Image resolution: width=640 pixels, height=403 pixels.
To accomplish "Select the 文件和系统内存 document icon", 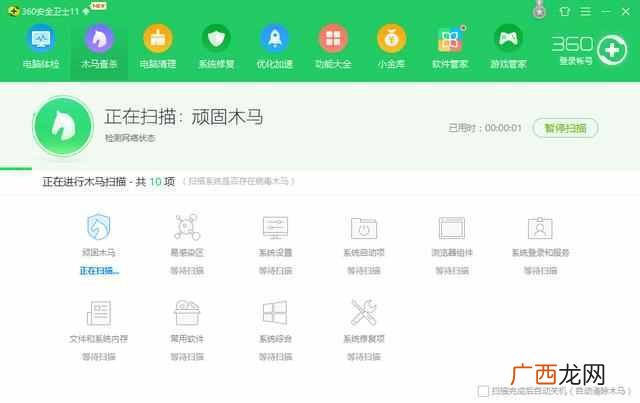I will pos(98,313).
